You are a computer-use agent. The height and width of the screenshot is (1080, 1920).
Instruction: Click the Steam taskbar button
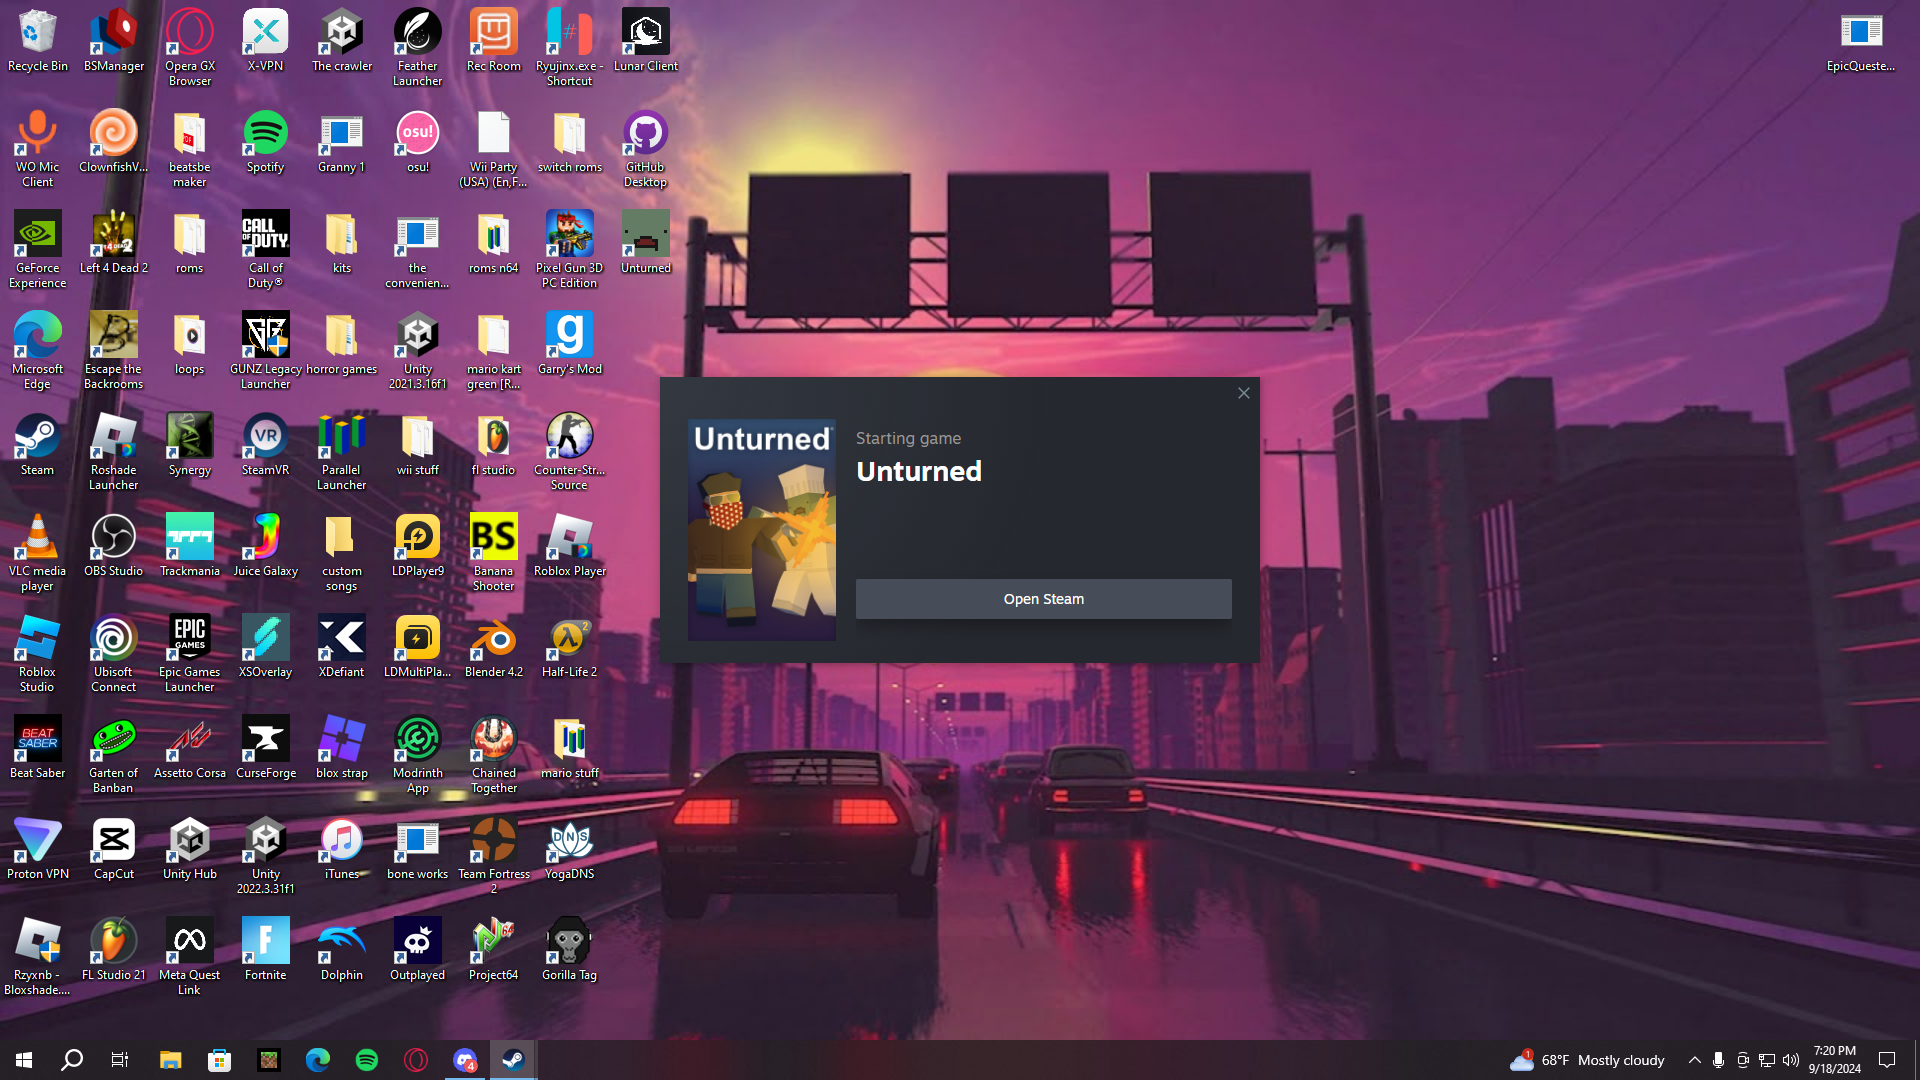tap(513, 1060)
